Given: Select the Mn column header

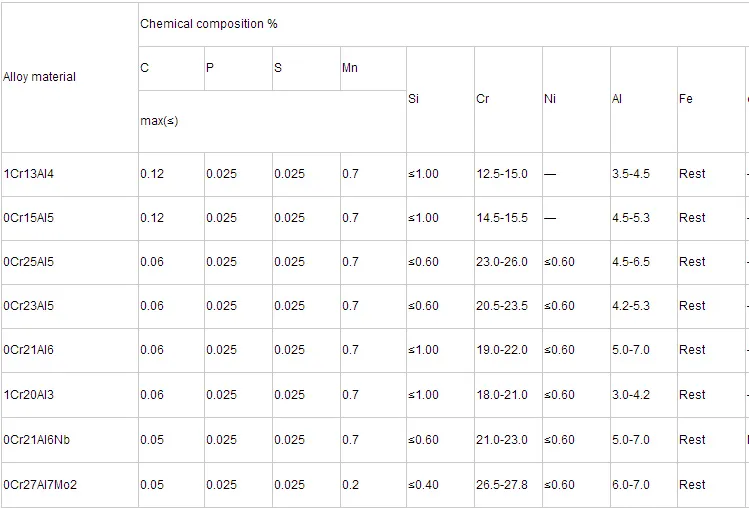Looking at the screenshot, I should [x=350, y=68].
